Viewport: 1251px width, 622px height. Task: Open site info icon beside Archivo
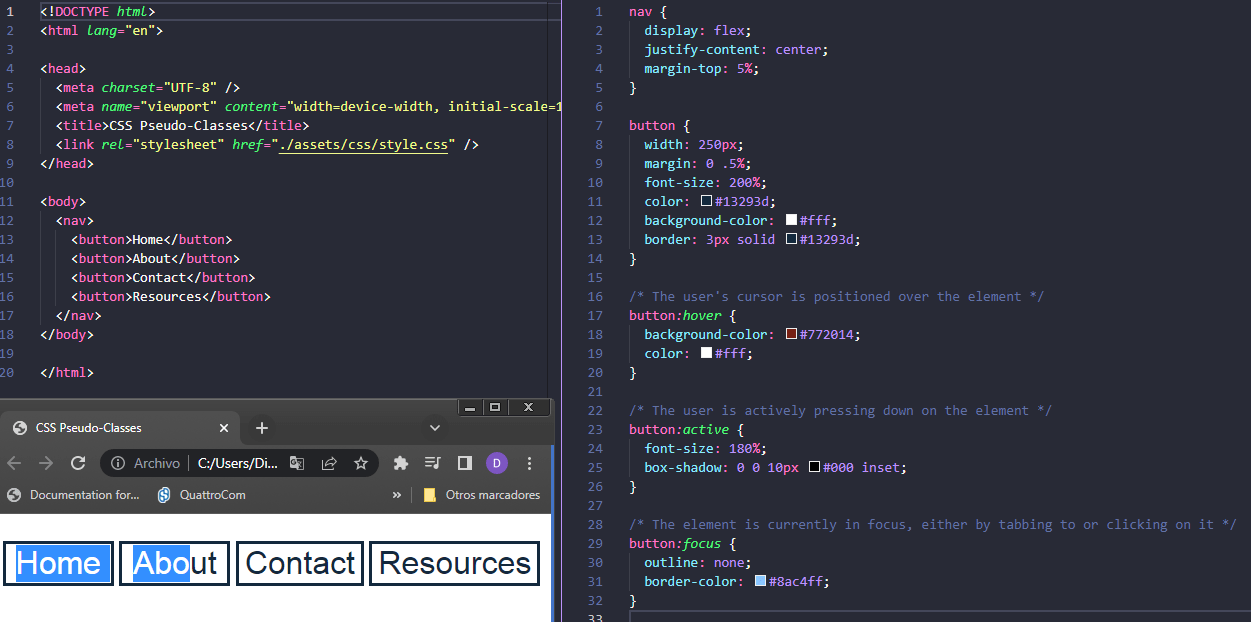pyautogui.click(x=118, y=463)
